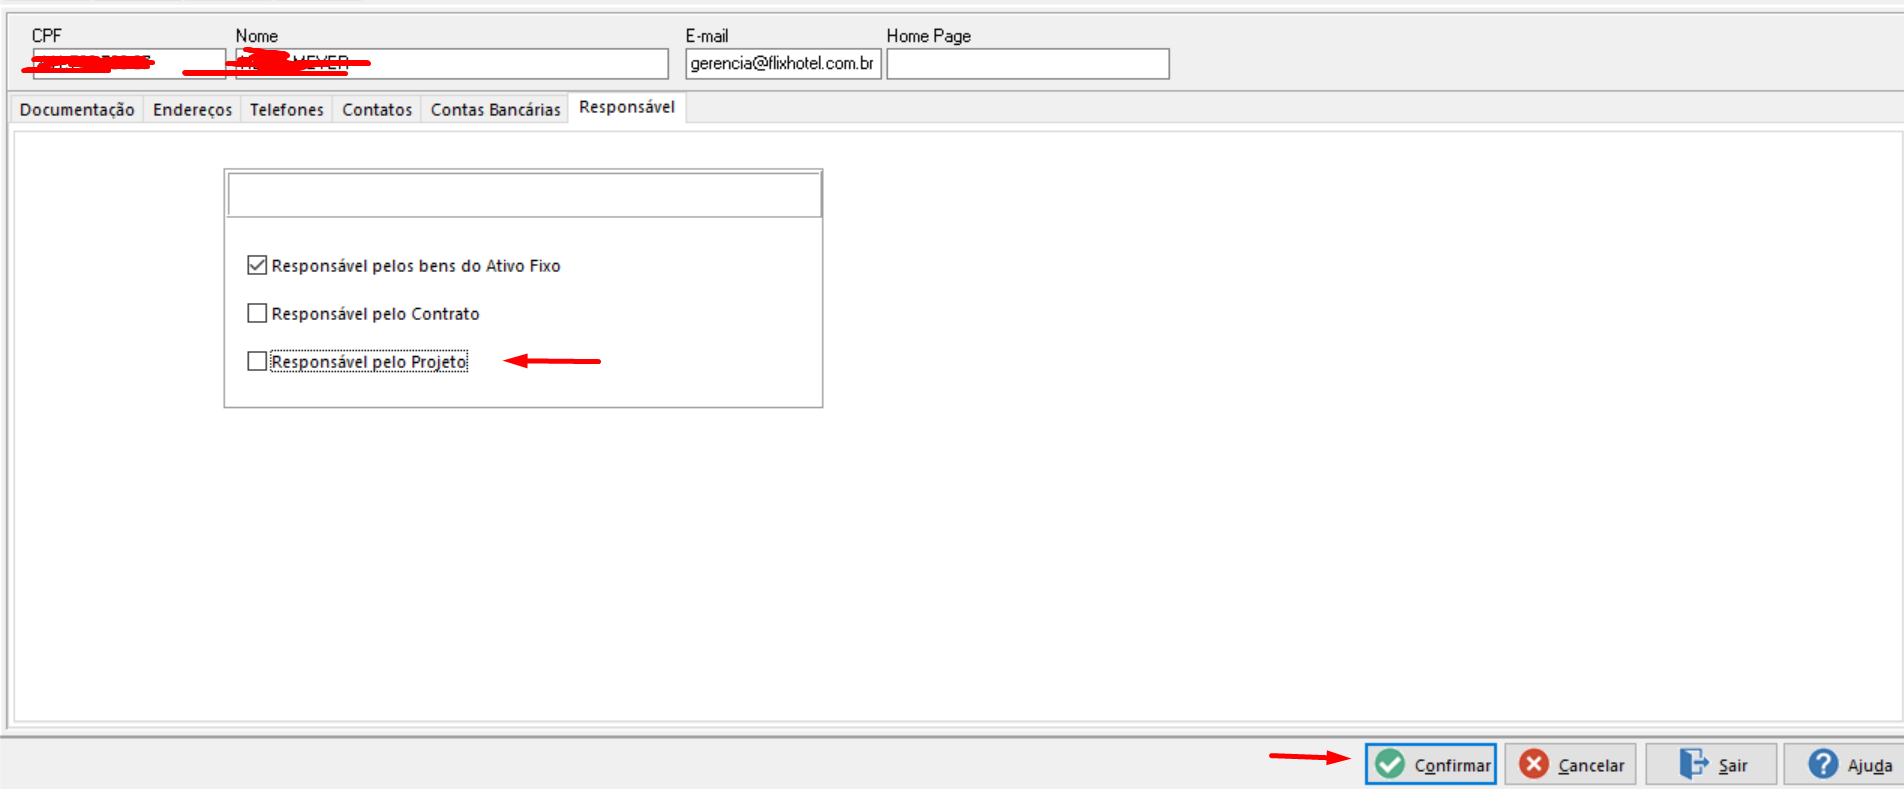Image resolution: width=1904 pixels, height=789 pixels.
Task: Check Responsável pelo Contrato box
Action: [x=257, y=313]
